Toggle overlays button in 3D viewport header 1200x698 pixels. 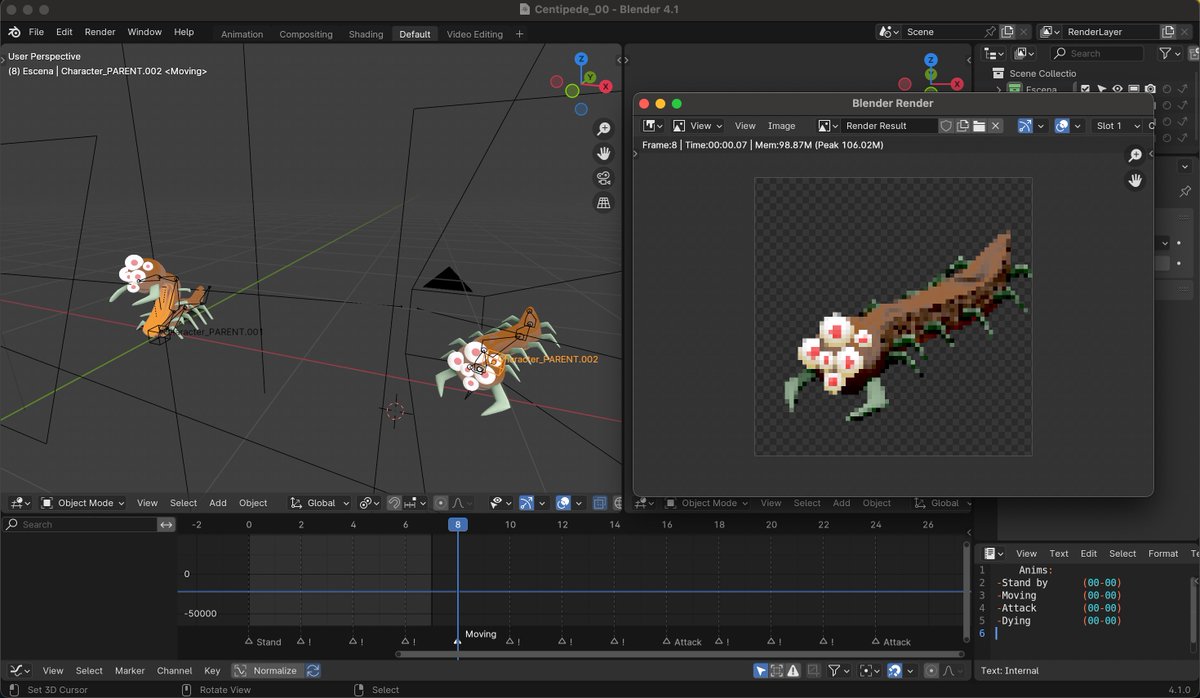(x=564, y=503)
